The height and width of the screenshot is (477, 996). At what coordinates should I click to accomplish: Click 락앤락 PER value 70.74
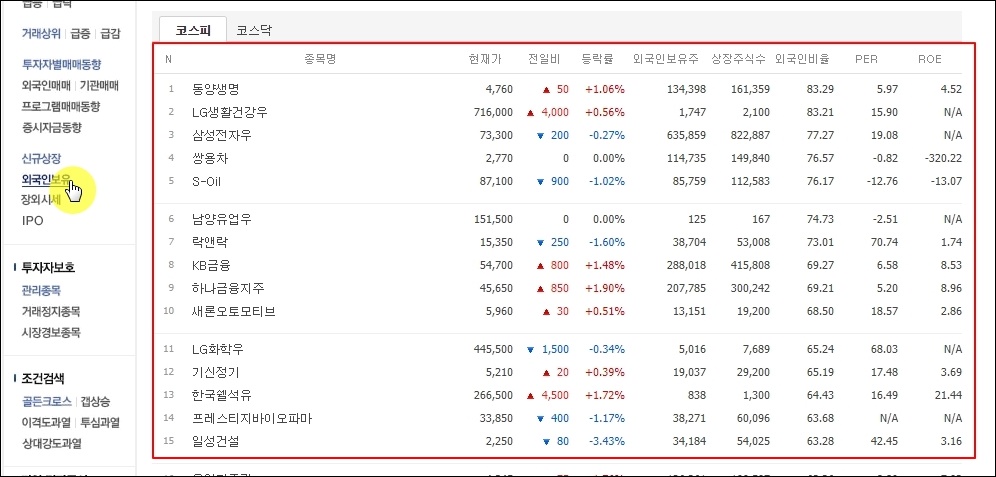[x=886, y=243]
